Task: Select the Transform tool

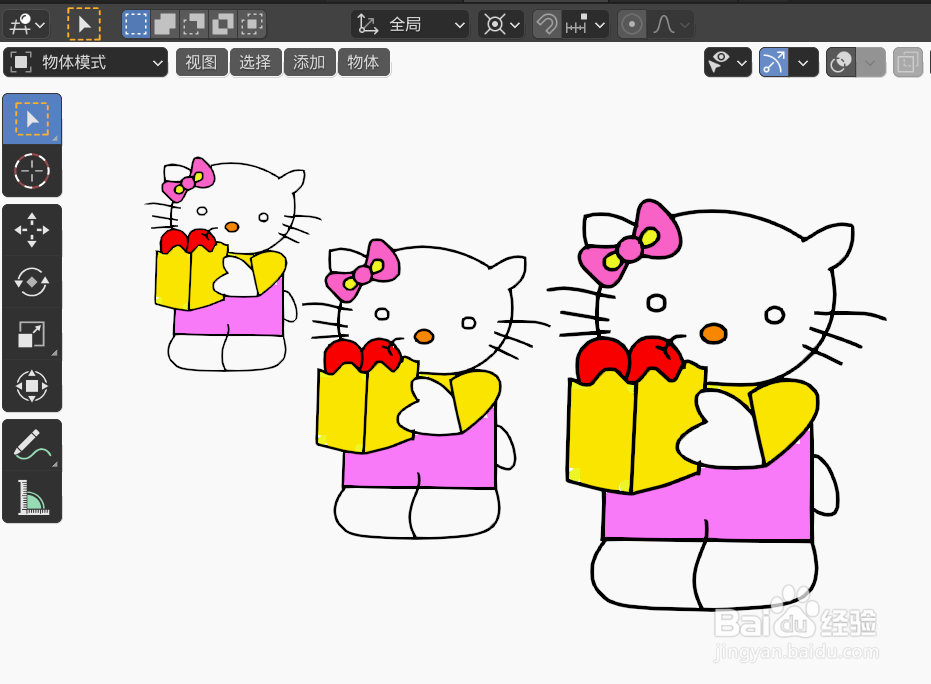Action: pyautogui.click(x=33, y=385)
